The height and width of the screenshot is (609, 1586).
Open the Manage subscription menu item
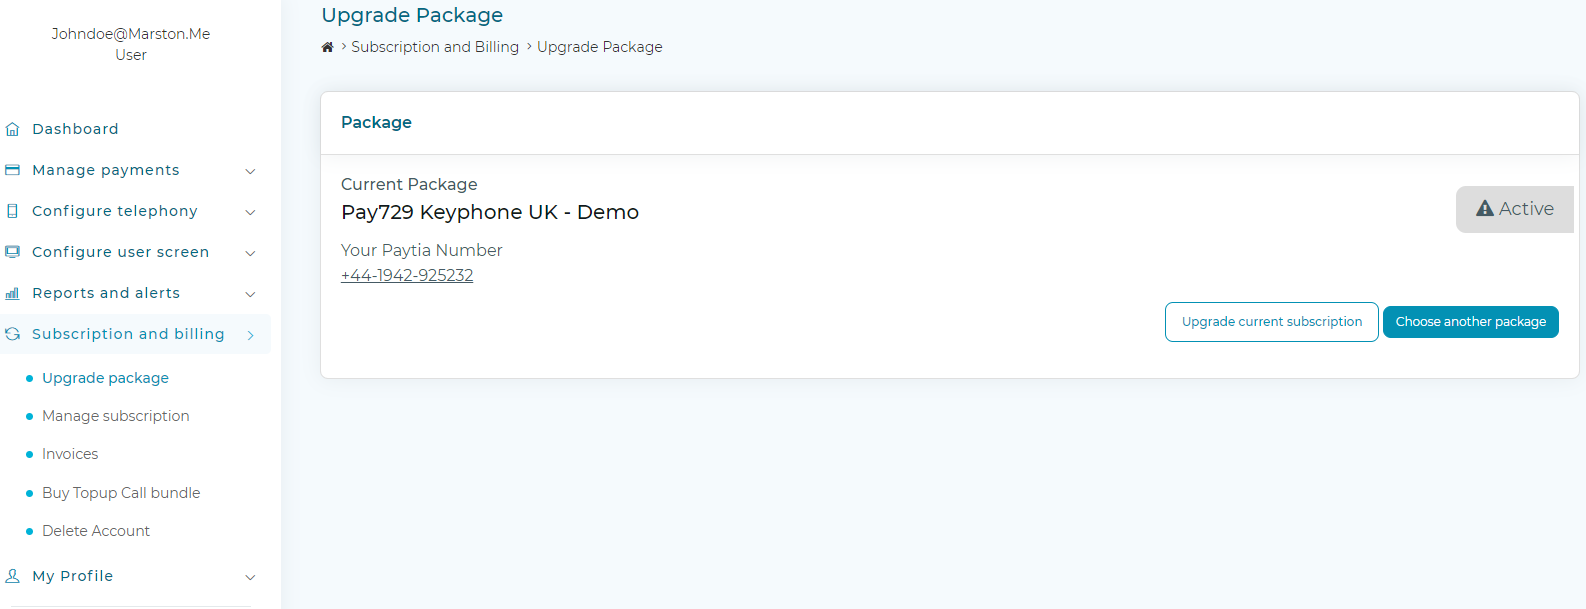[x=115, y=416]
